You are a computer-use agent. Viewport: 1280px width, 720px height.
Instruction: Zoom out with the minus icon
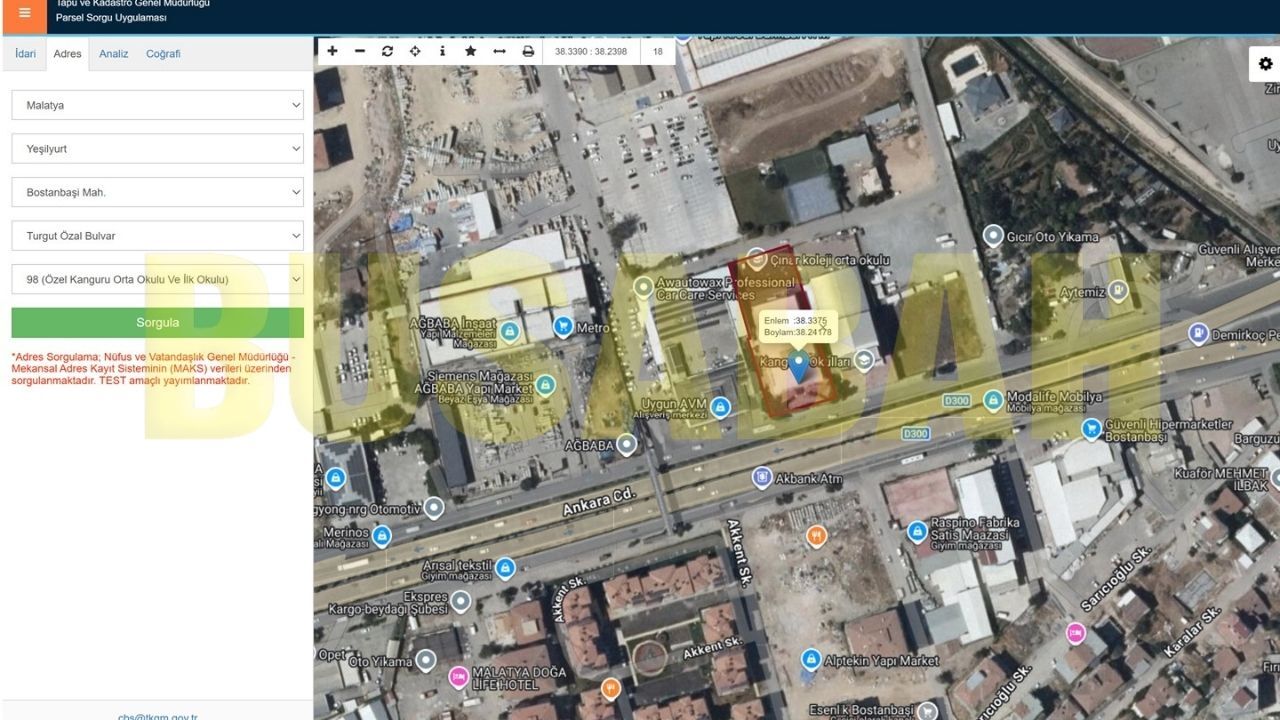(360, 51)
